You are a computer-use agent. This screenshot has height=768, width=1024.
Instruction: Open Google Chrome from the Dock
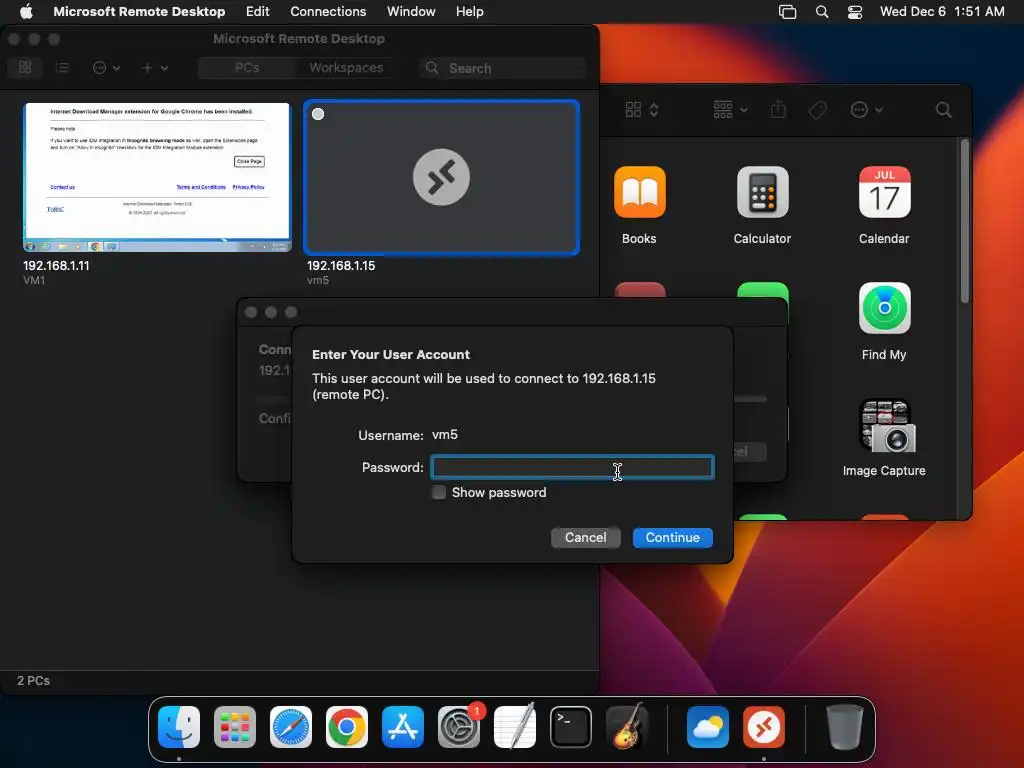click(x=347, y=727)
